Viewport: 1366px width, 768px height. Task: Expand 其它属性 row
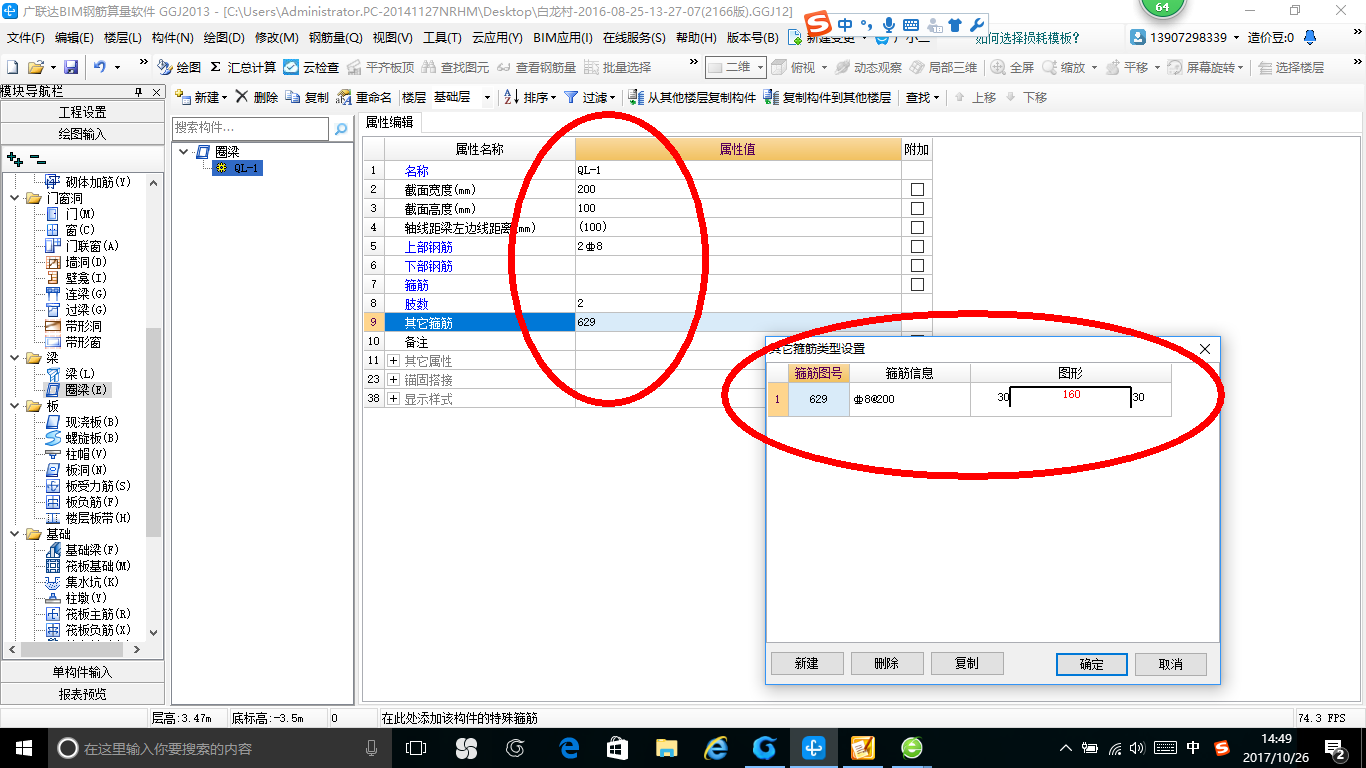pyautogui.click(x=393, y=360)
